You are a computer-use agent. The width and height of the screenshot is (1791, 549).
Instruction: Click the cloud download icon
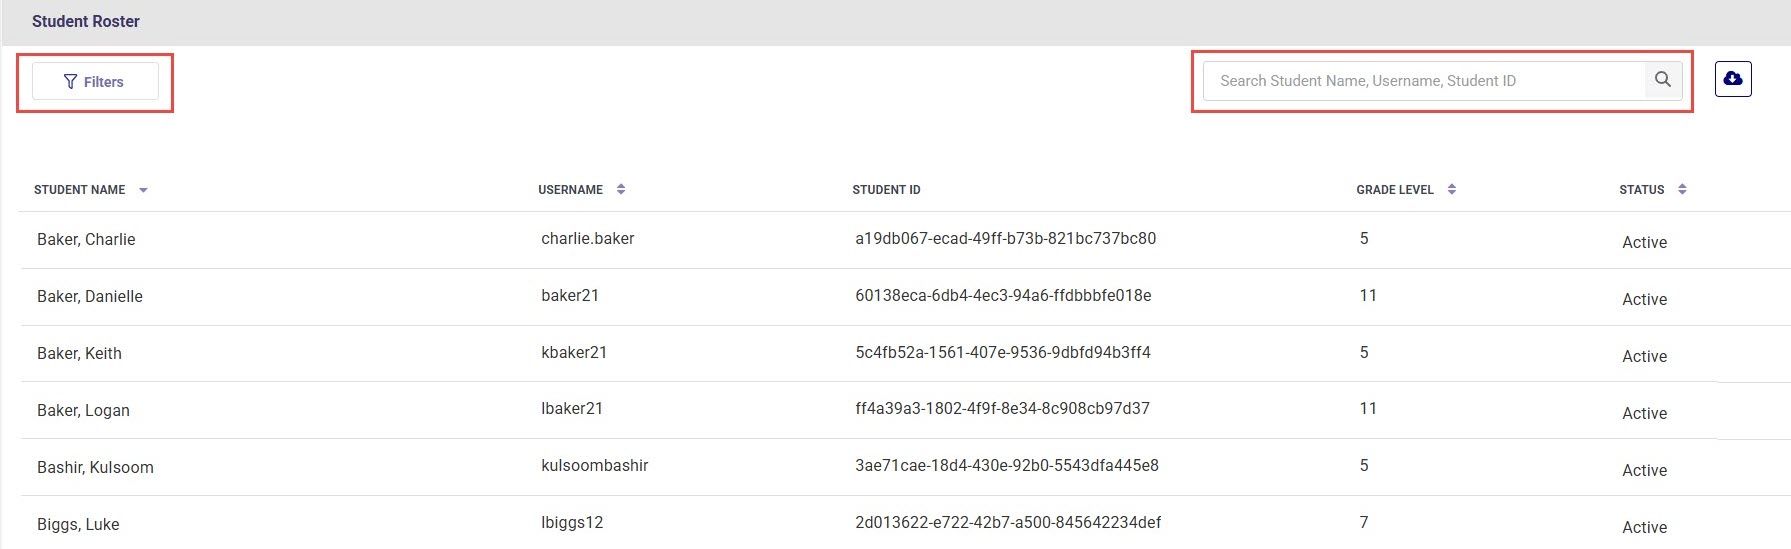1733,79
